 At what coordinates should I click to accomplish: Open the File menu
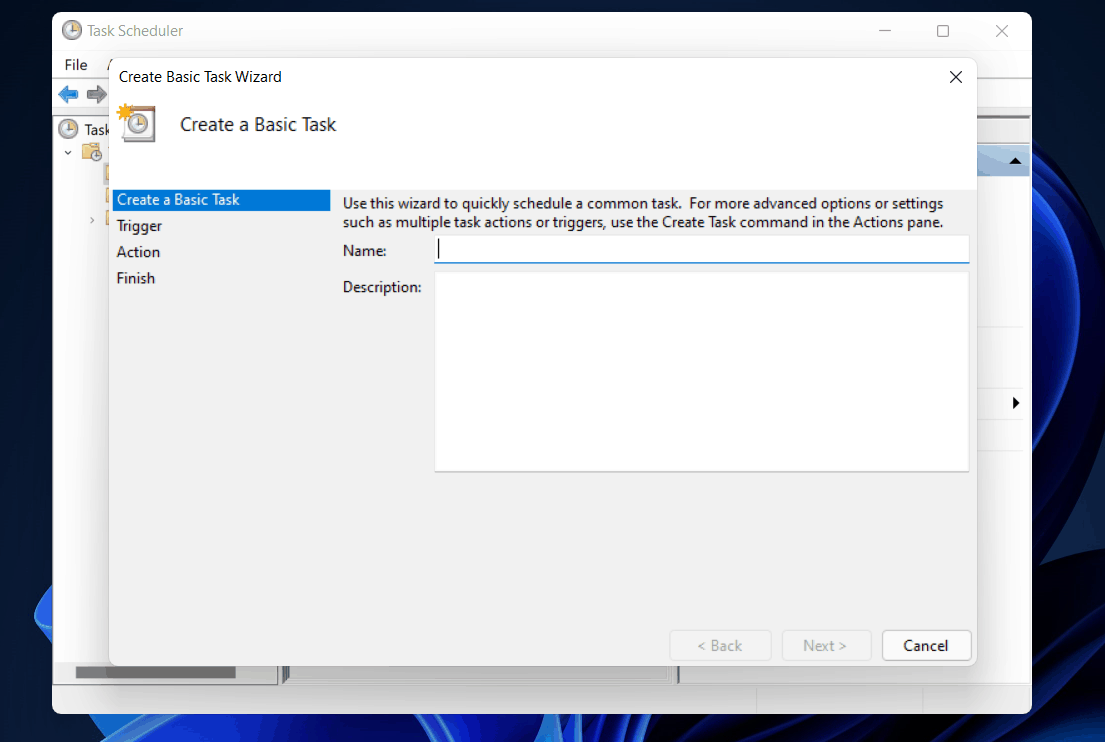coord(75,64)
